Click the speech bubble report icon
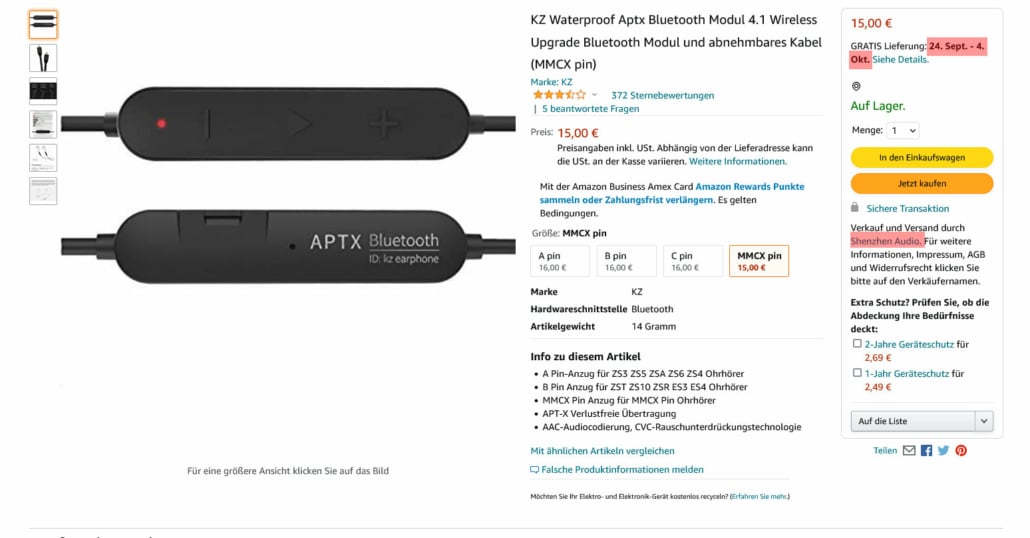Viewport: 1030px width, 538px height. coord(535,470)
